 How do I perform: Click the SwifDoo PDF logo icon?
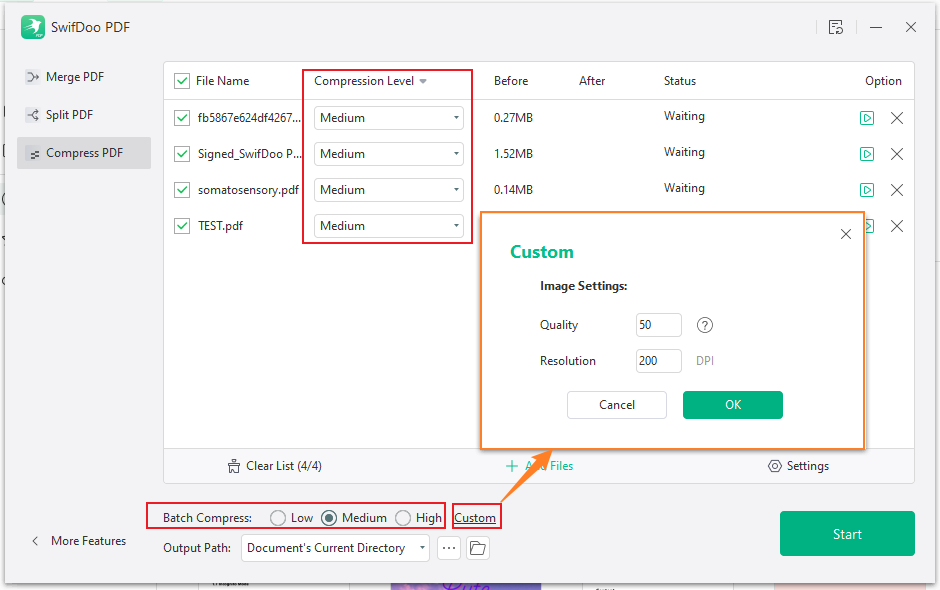point(33,27)
